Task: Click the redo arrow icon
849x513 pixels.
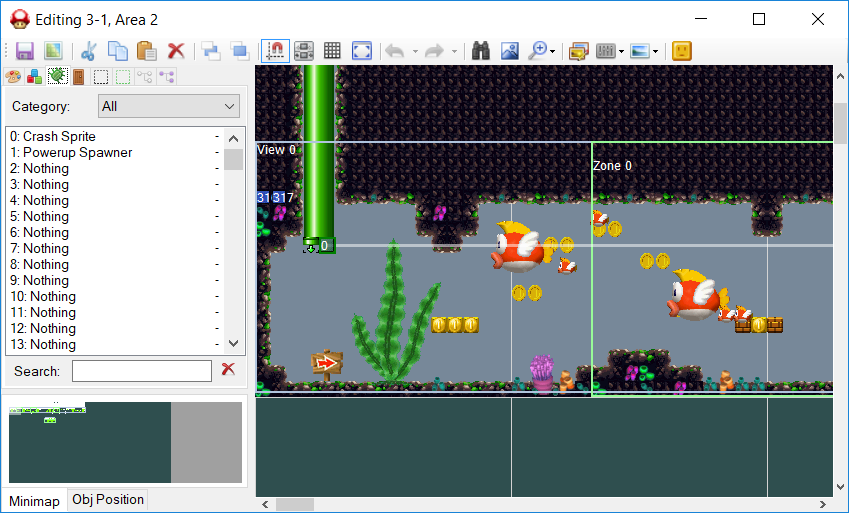Action: tap(434, 51)
